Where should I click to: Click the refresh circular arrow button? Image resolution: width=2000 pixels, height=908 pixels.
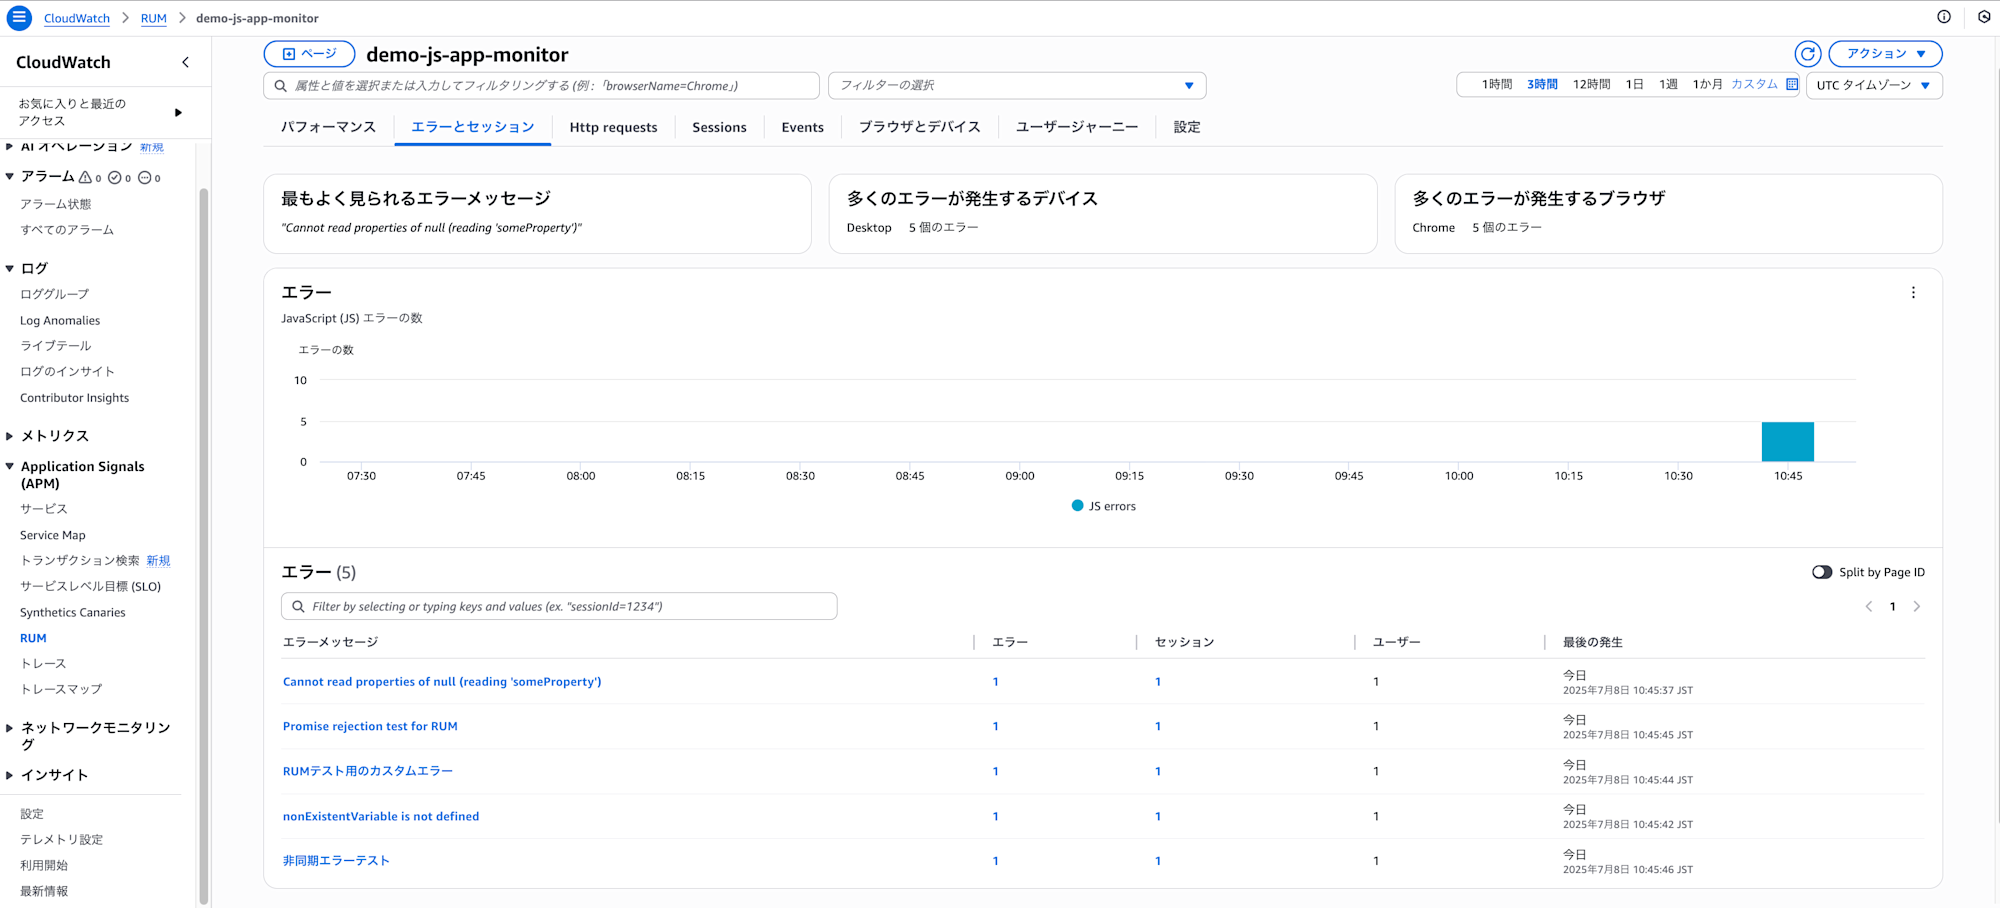(1808, 54)
